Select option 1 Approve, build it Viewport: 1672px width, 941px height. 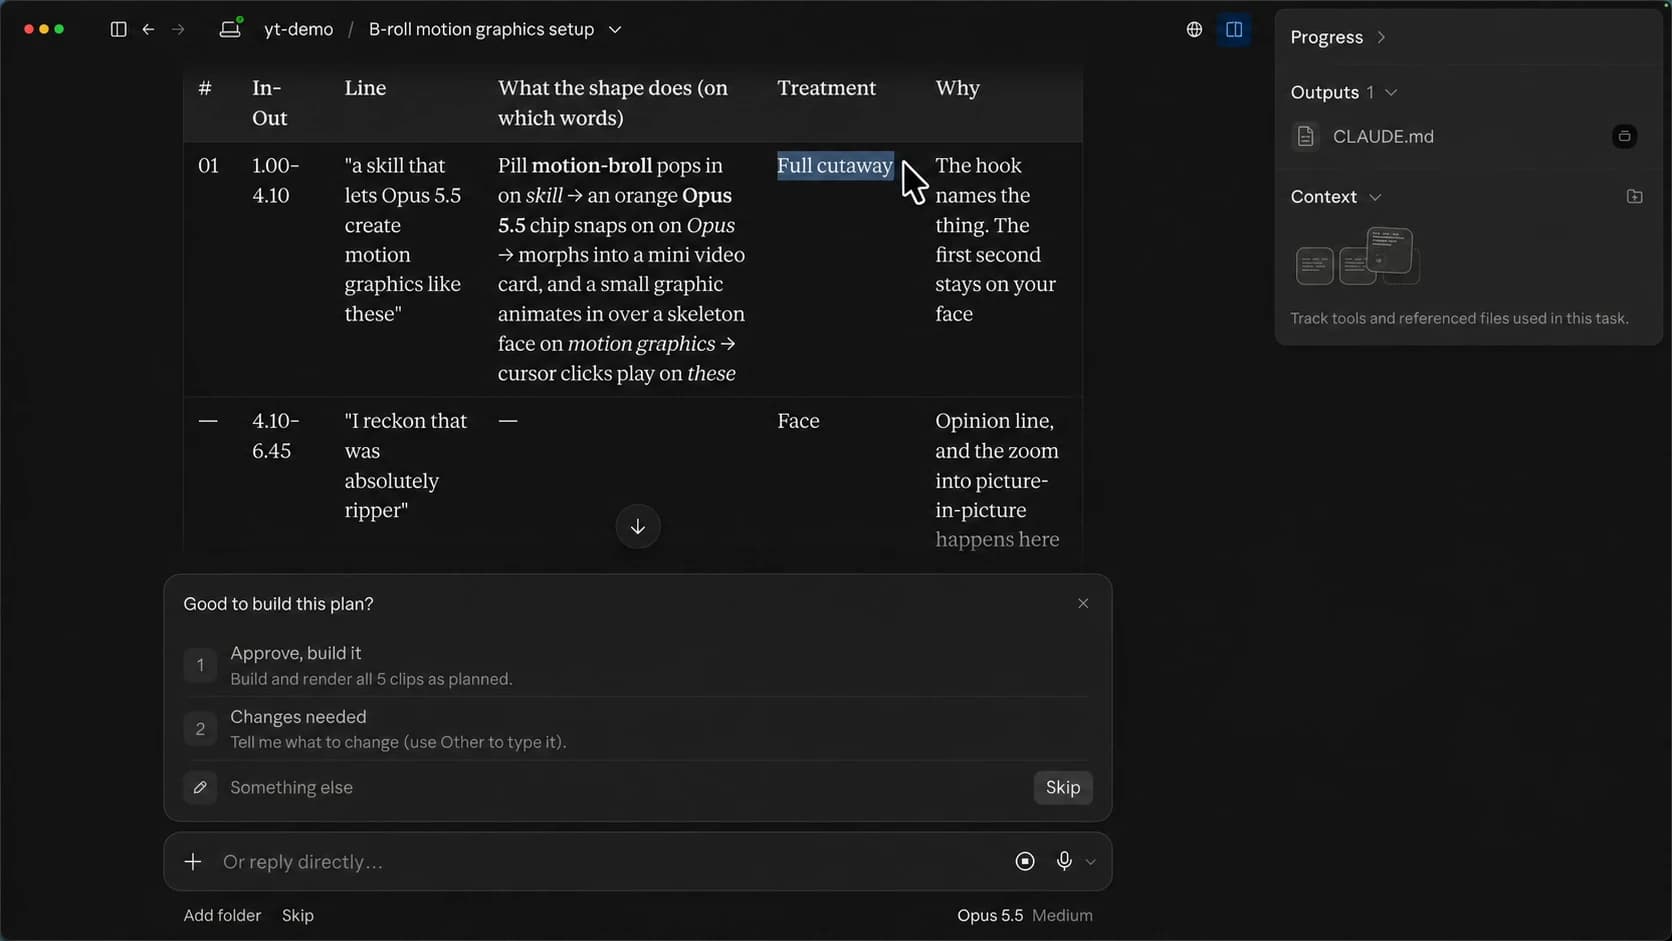click(x=637, y=666)
